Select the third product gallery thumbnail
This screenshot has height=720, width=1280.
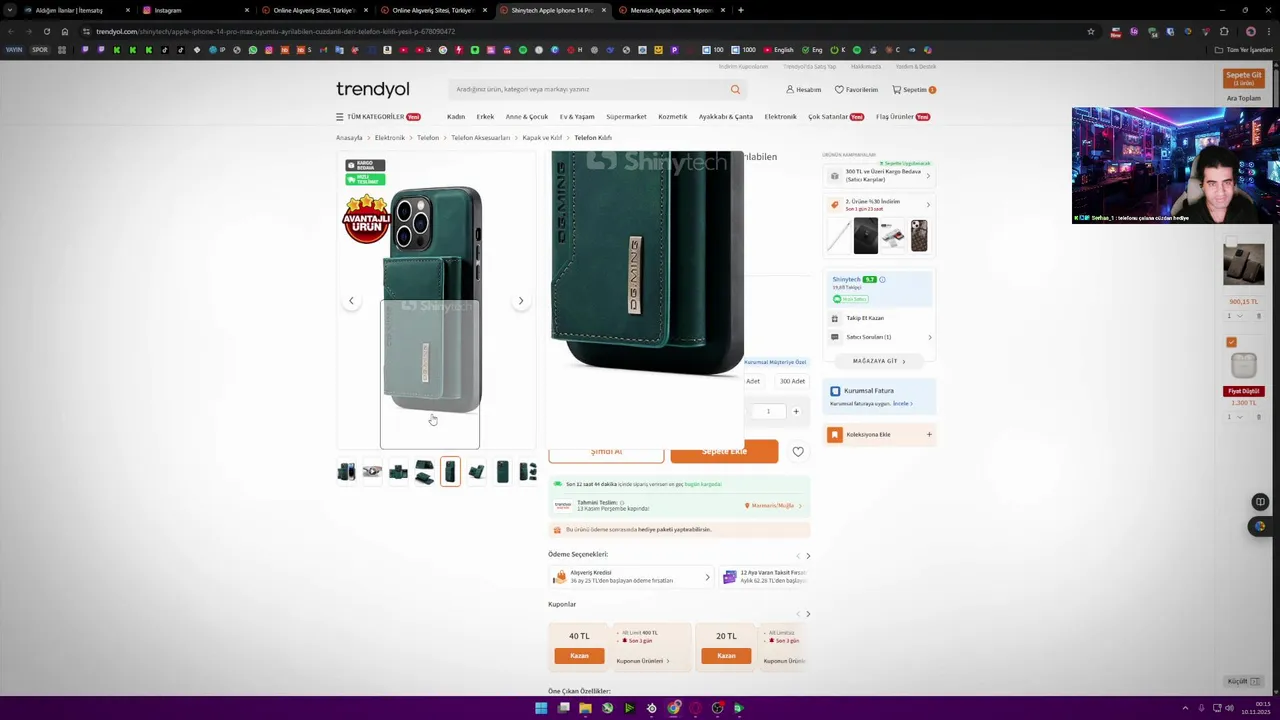398,471
